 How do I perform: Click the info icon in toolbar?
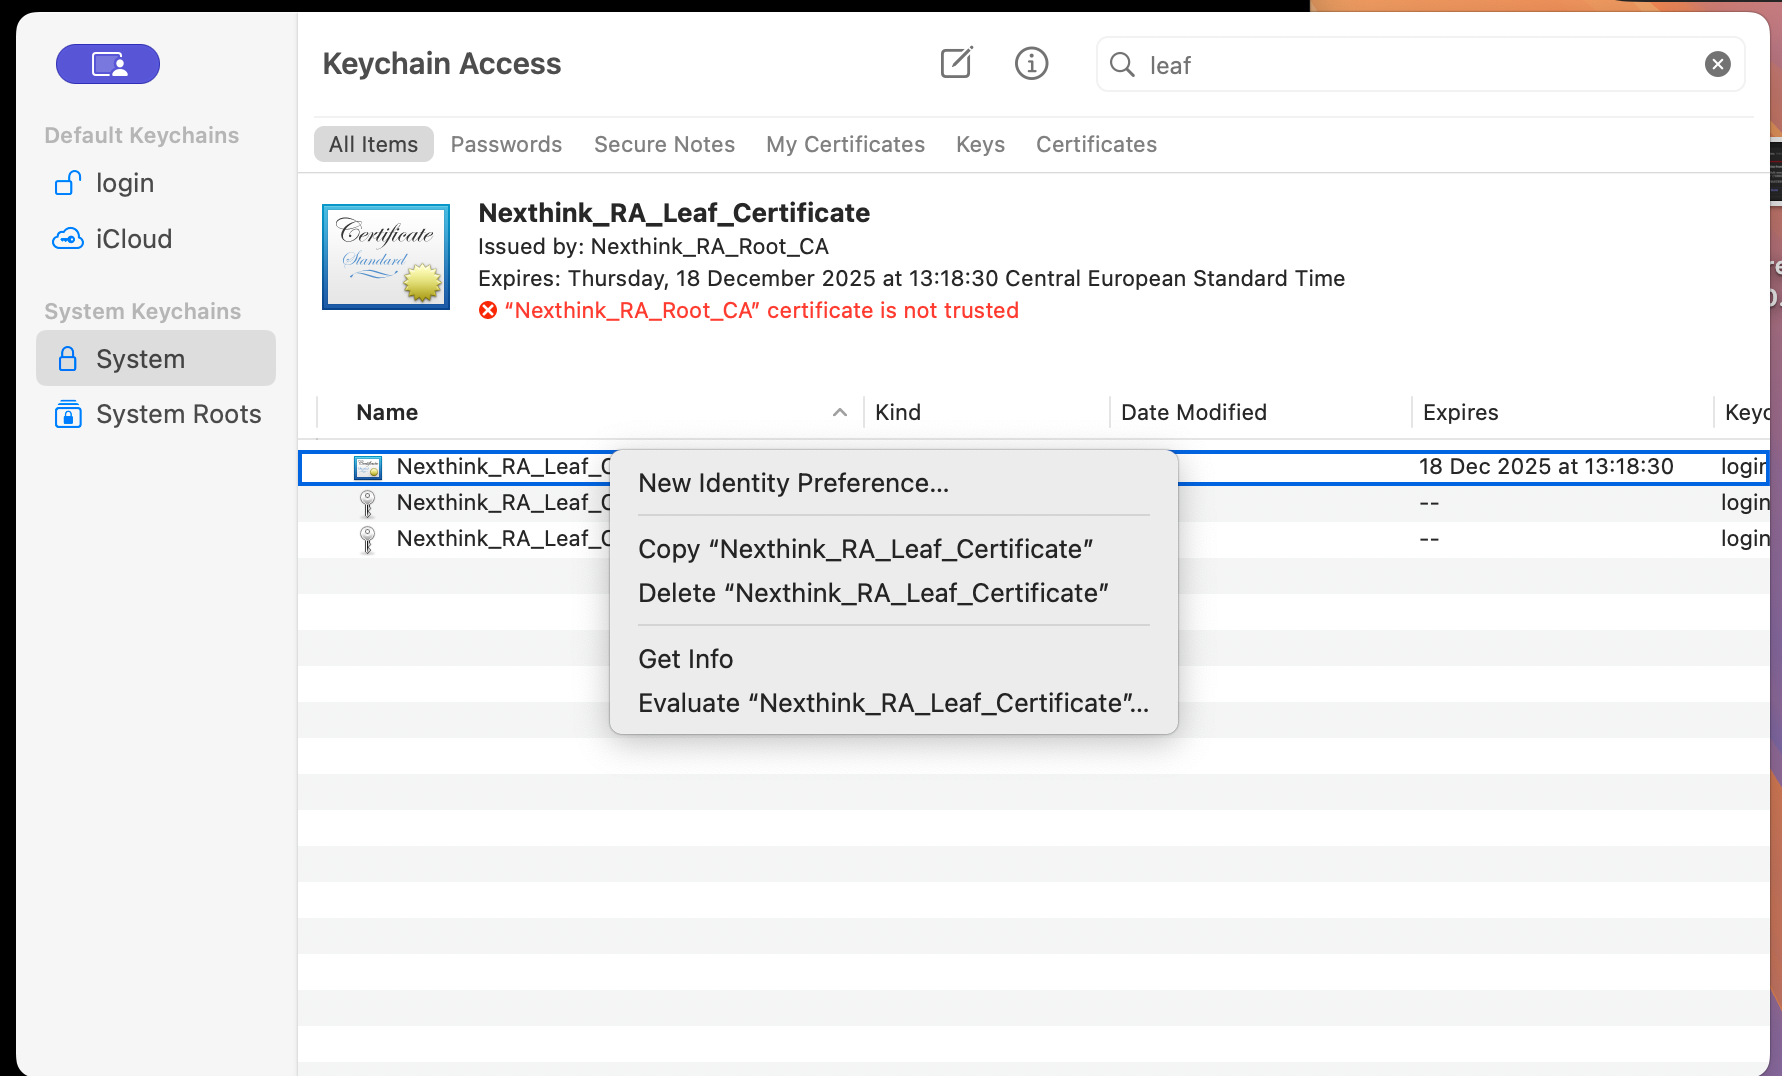coord(1031,64)
